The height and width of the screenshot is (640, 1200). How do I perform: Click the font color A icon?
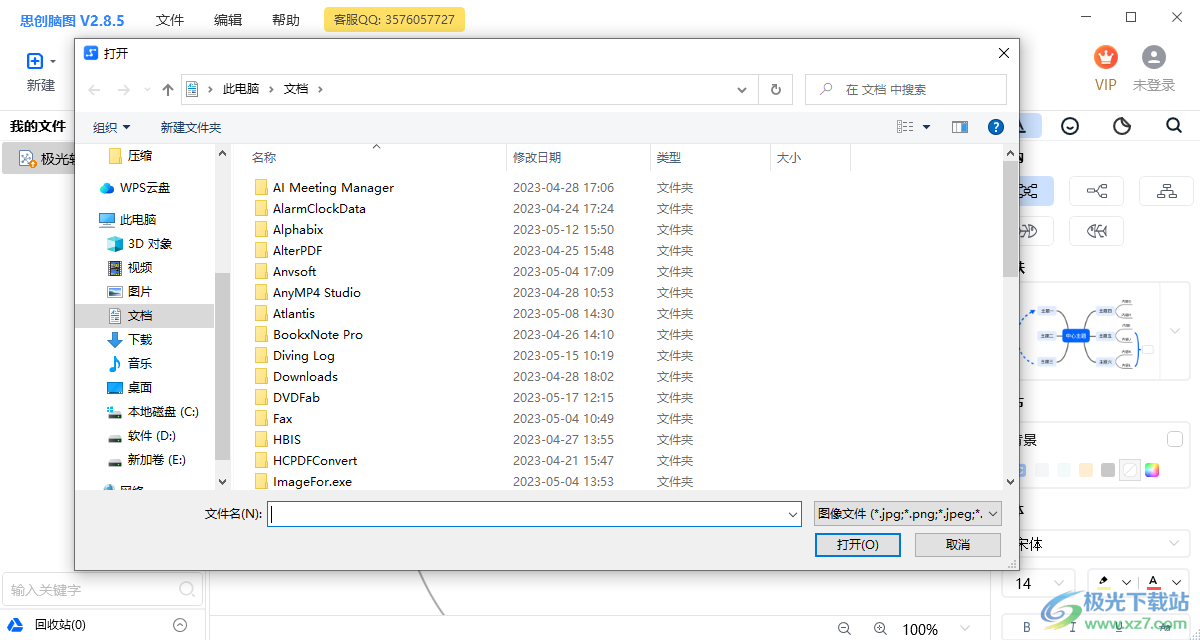pyautogui.click(x=1153, y=581)
